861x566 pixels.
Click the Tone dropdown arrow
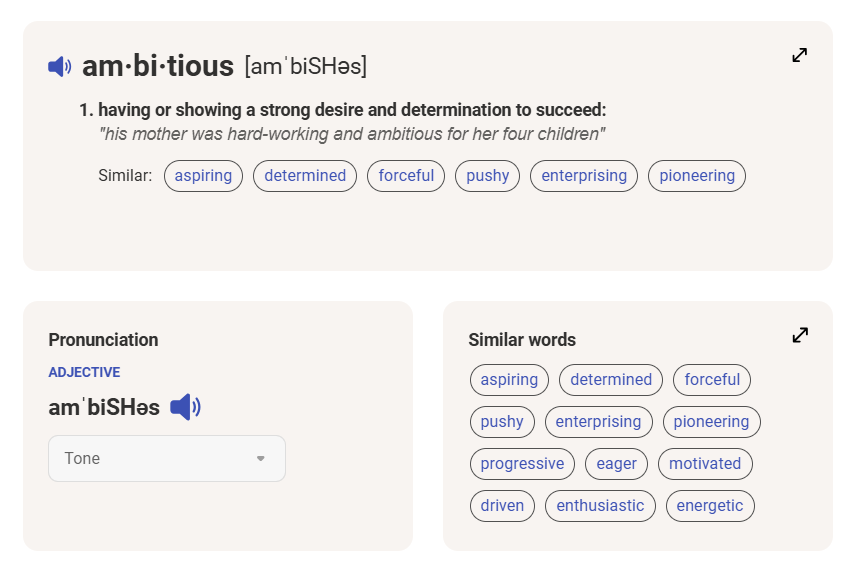point(261,459)
